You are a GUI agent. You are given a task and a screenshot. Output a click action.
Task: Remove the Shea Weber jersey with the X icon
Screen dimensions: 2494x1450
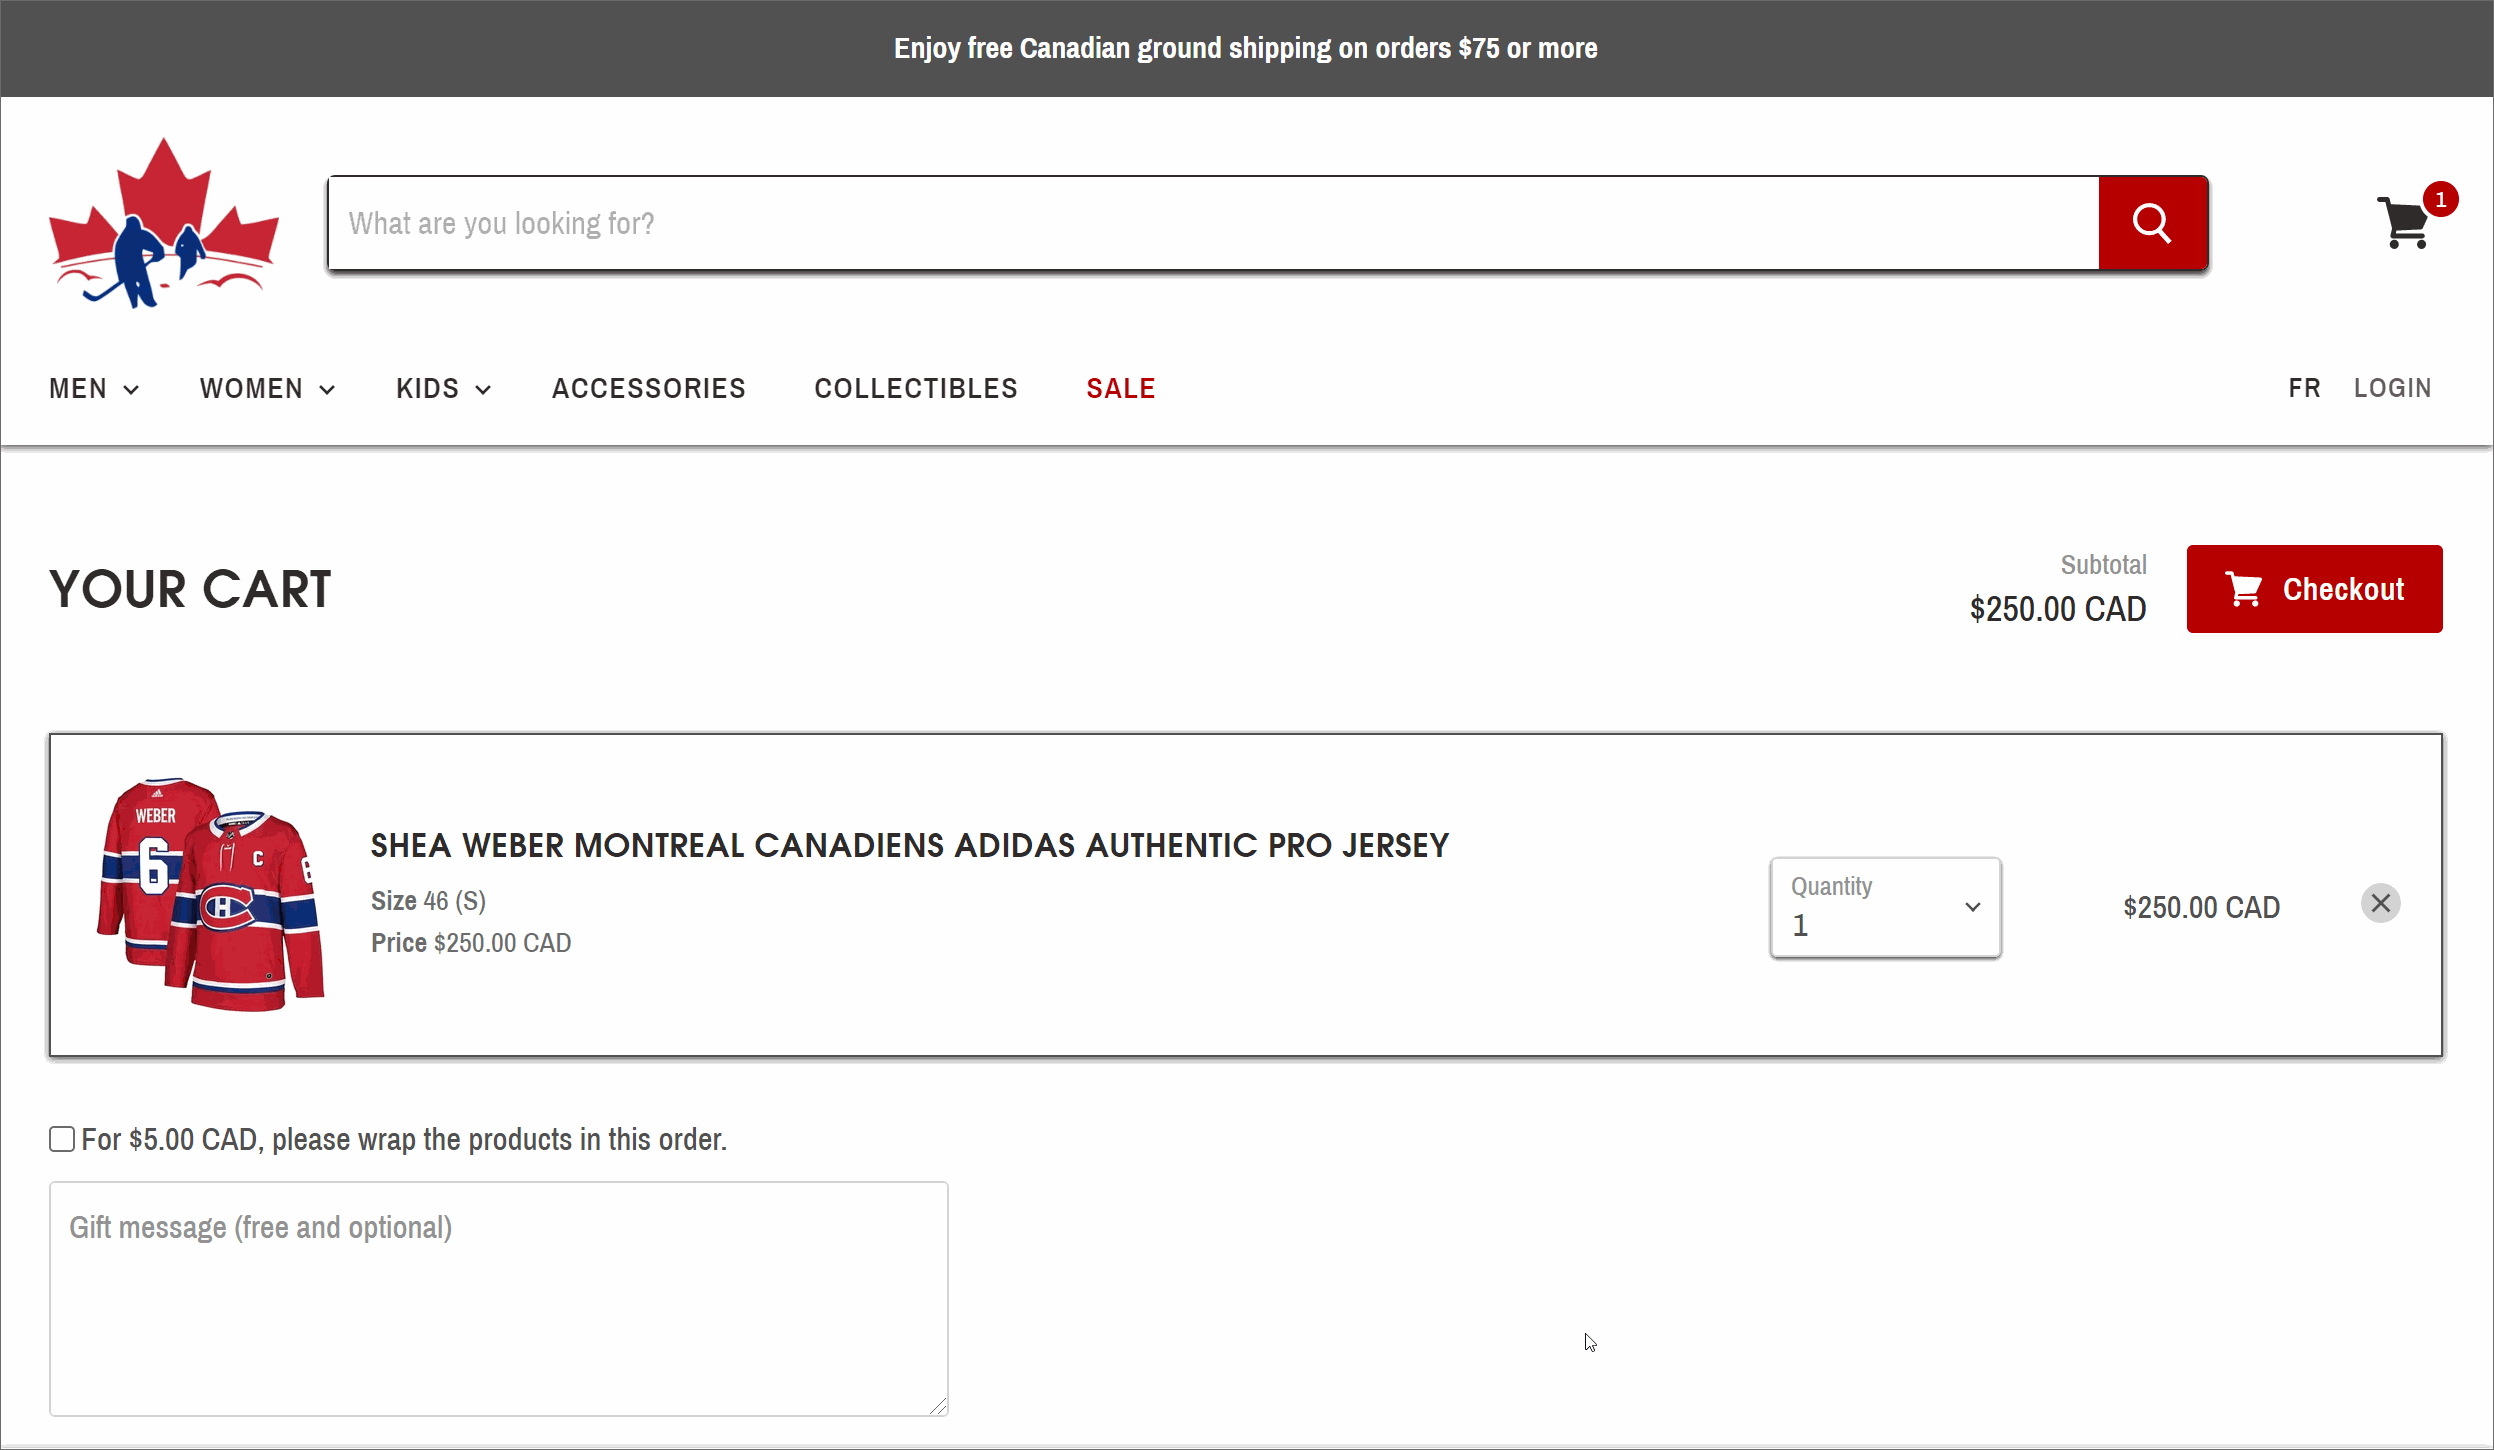click(x=2381, y=903)
